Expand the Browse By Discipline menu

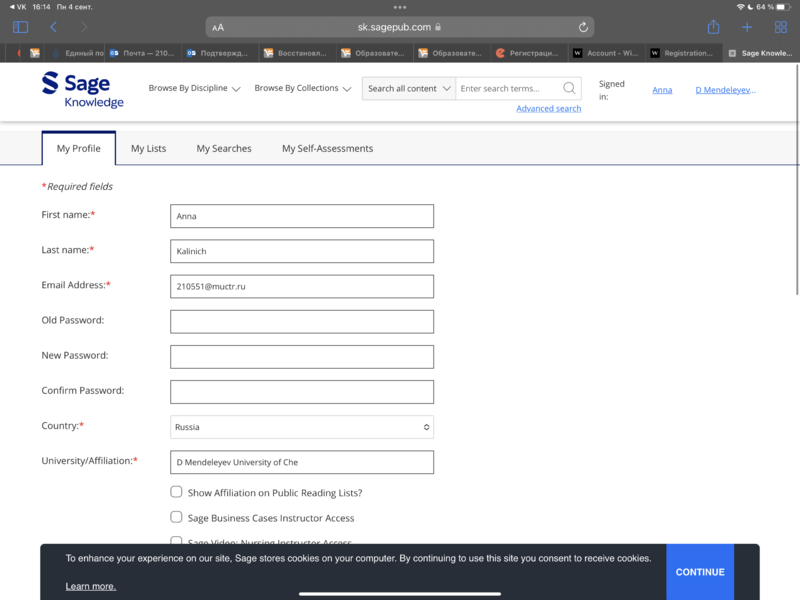coord(194,88)
